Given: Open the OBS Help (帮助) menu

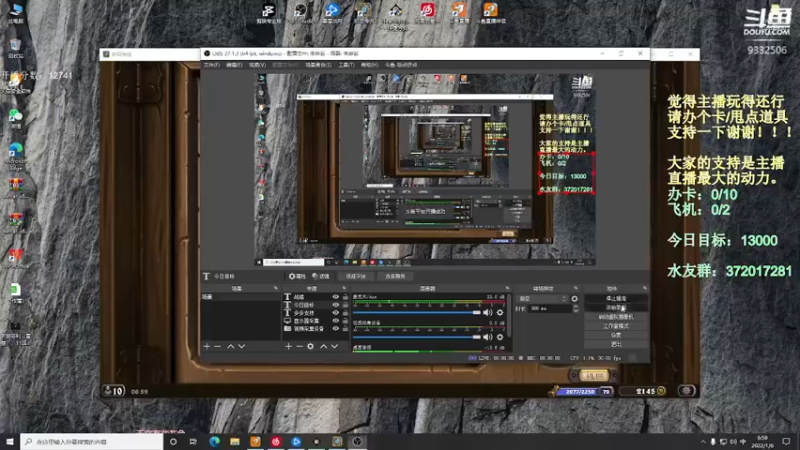Looking at the screenshot, I should [369, 65].
